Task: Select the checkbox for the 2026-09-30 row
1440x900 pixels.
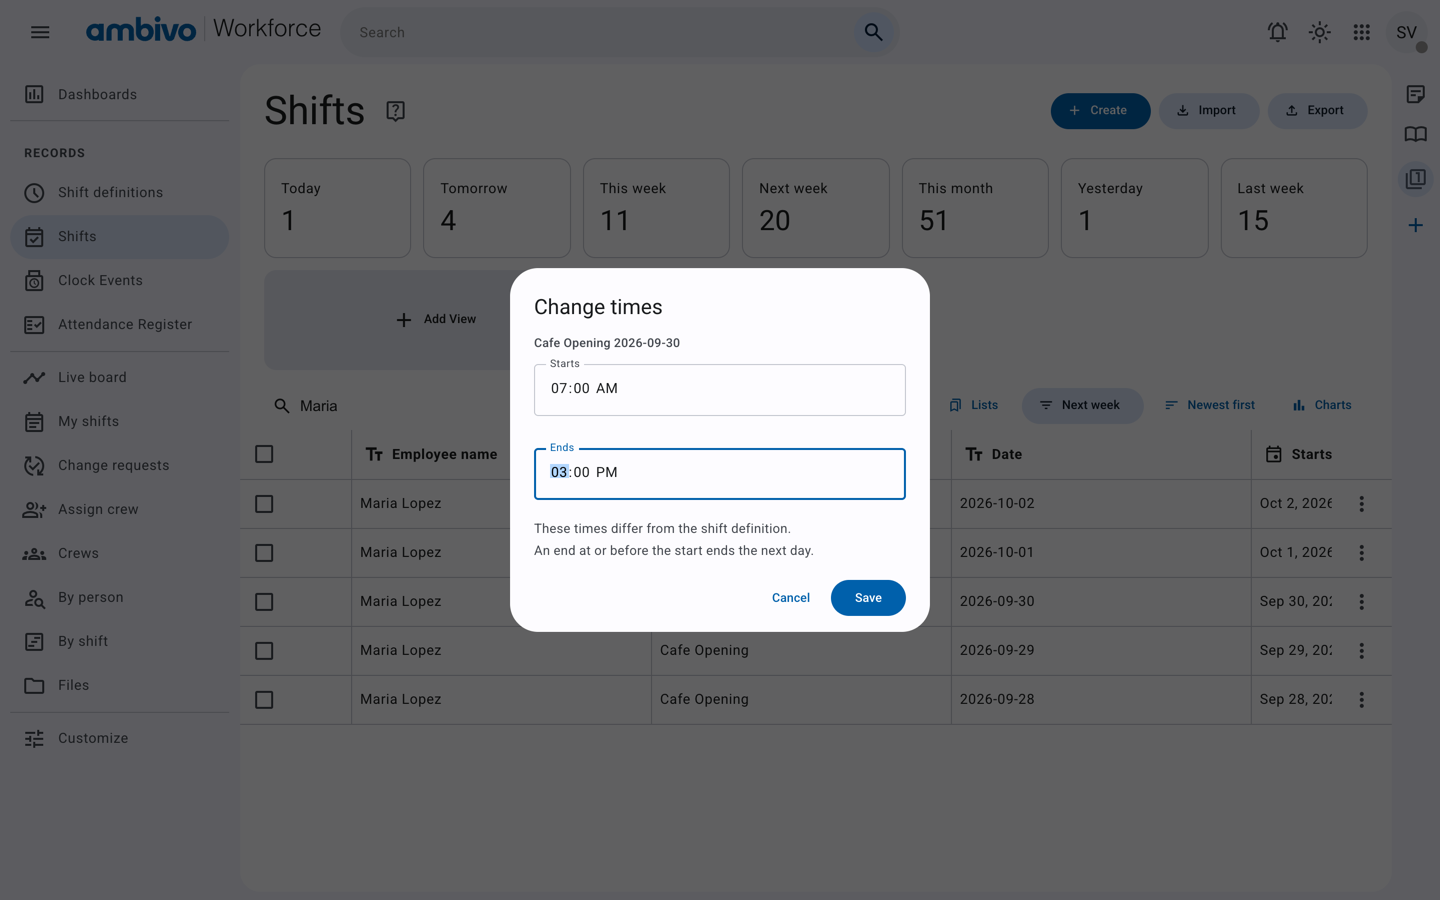Action: (x=264, y=602)
